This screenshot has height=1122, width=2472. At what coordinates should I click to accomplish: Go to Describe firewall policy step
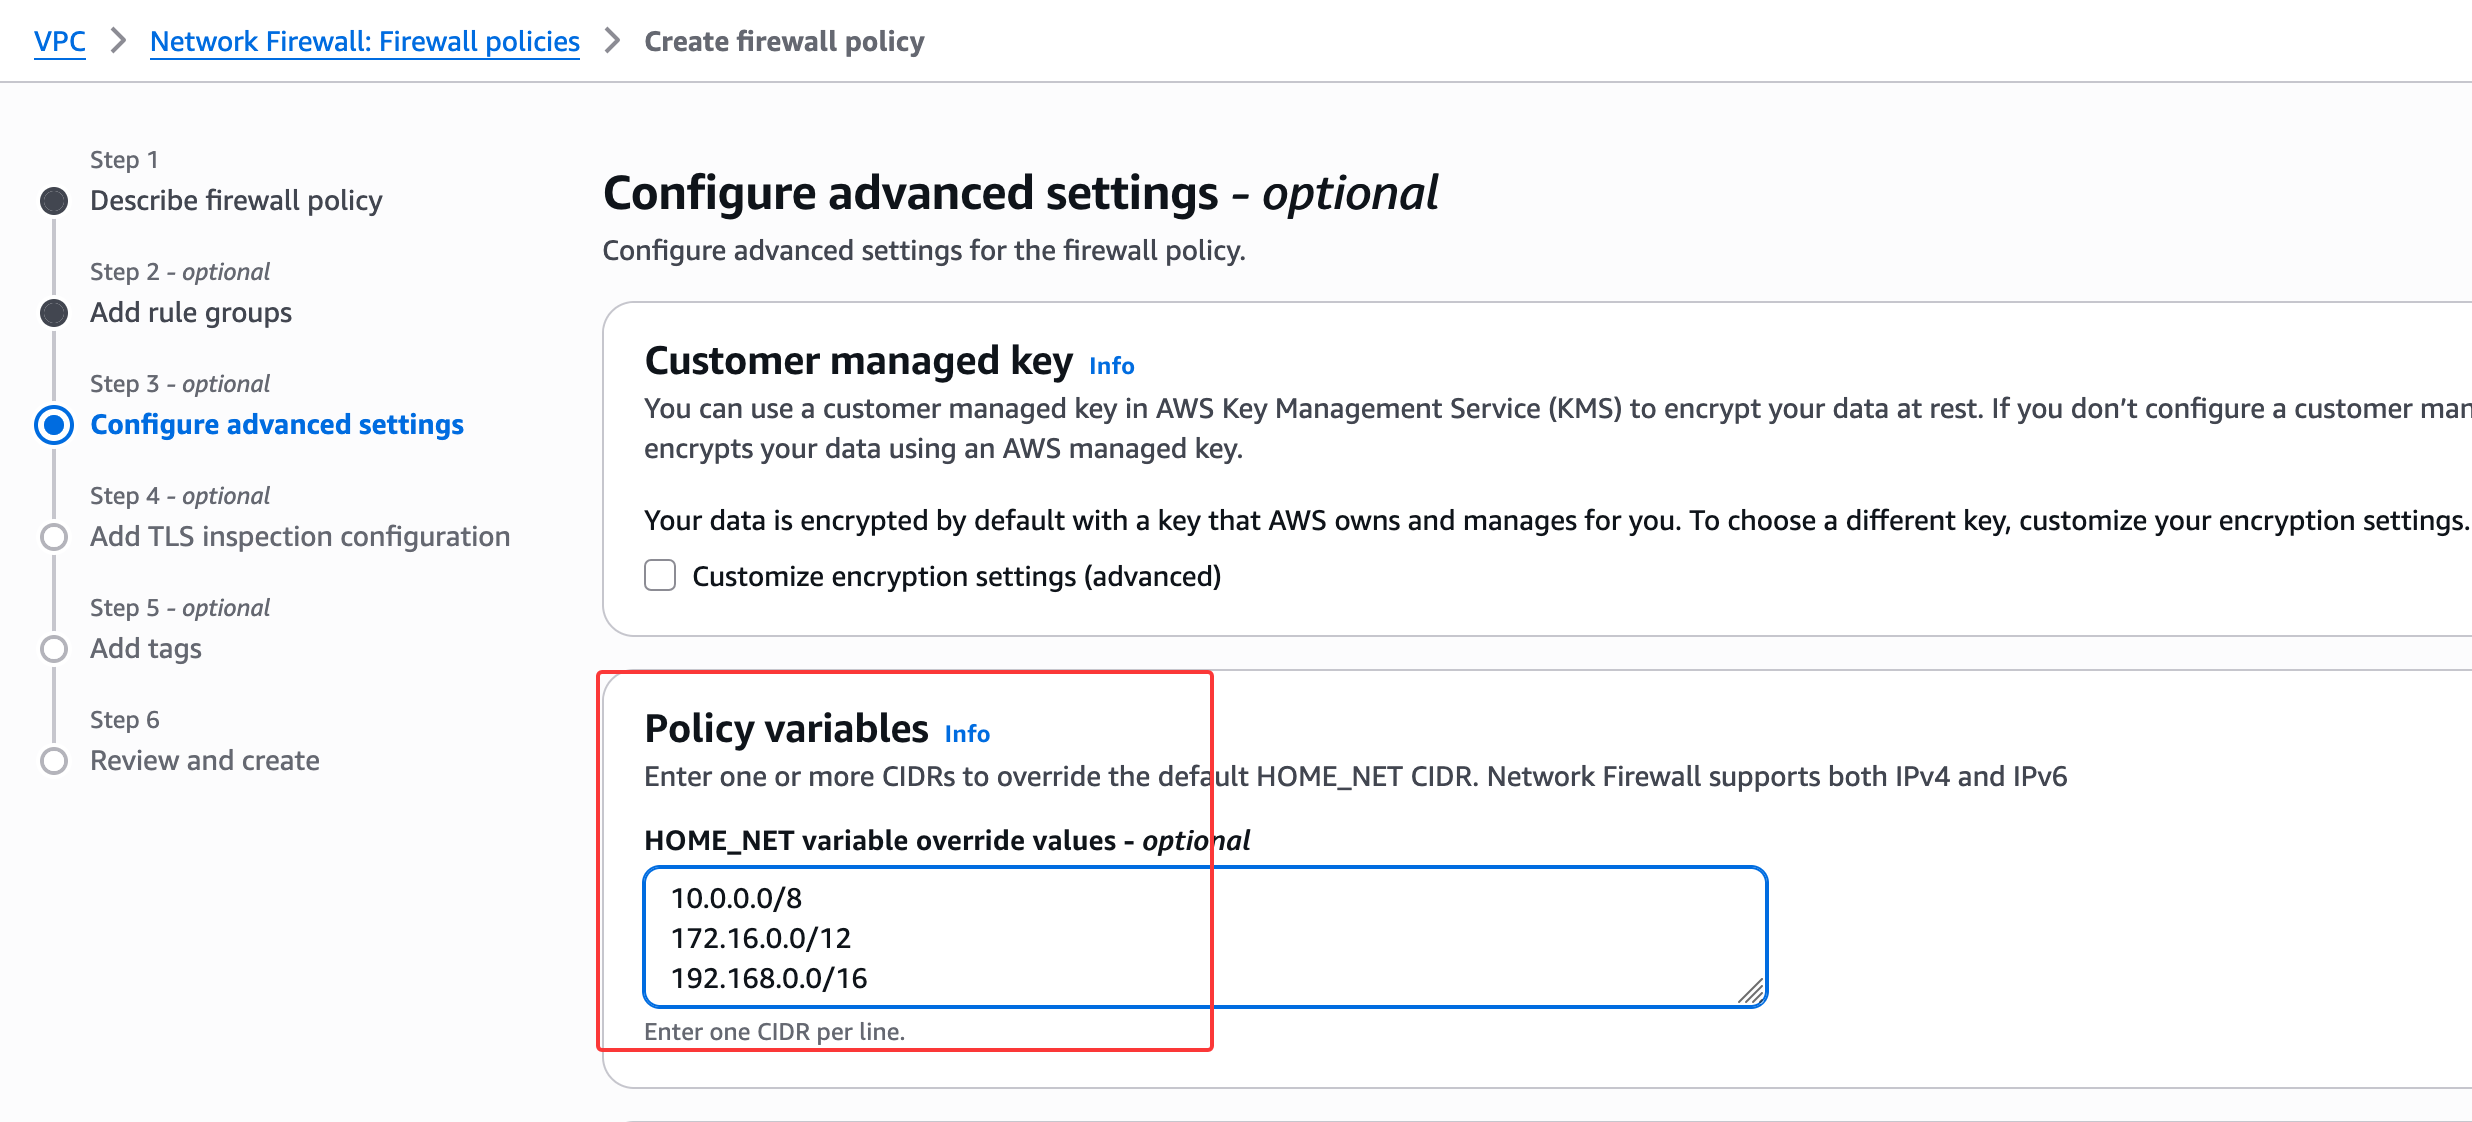click(236, 201)
